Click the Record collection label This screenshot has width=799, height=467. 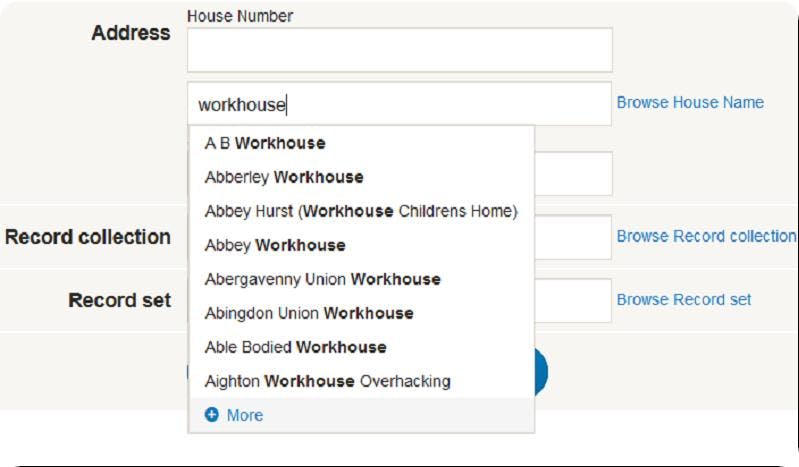point(88,237)
